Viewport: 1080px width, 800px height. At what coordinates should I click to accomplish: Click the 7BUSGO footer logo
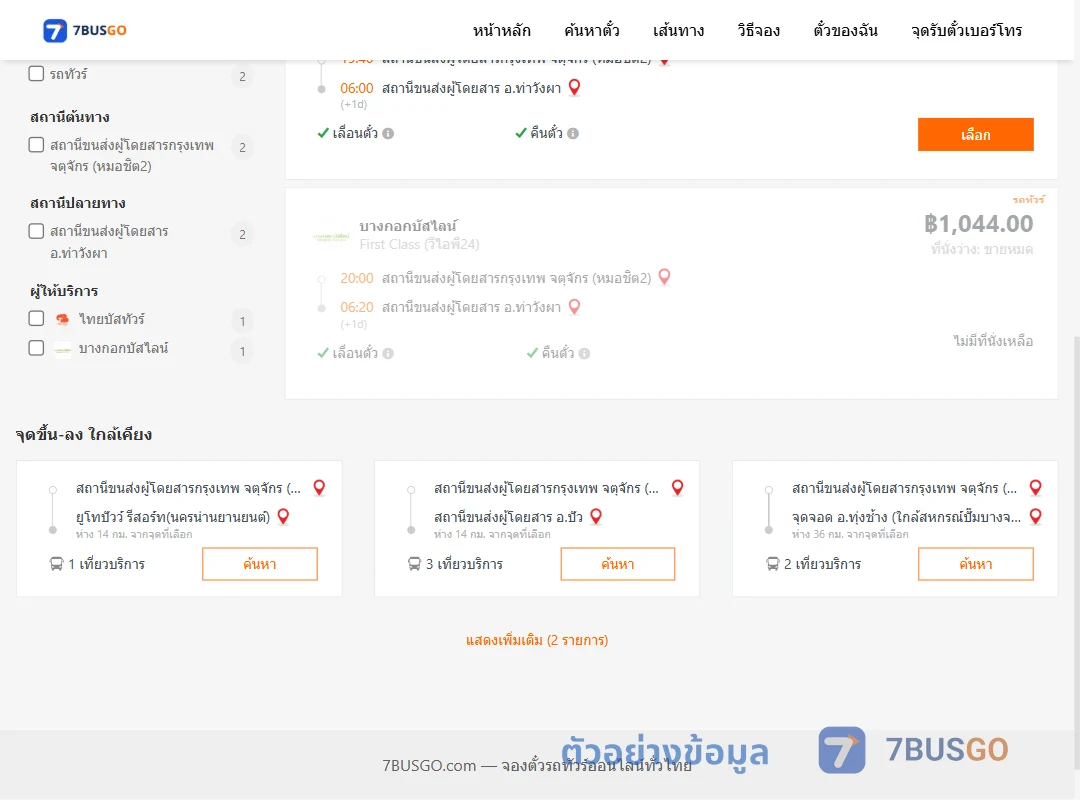(913, 750)
